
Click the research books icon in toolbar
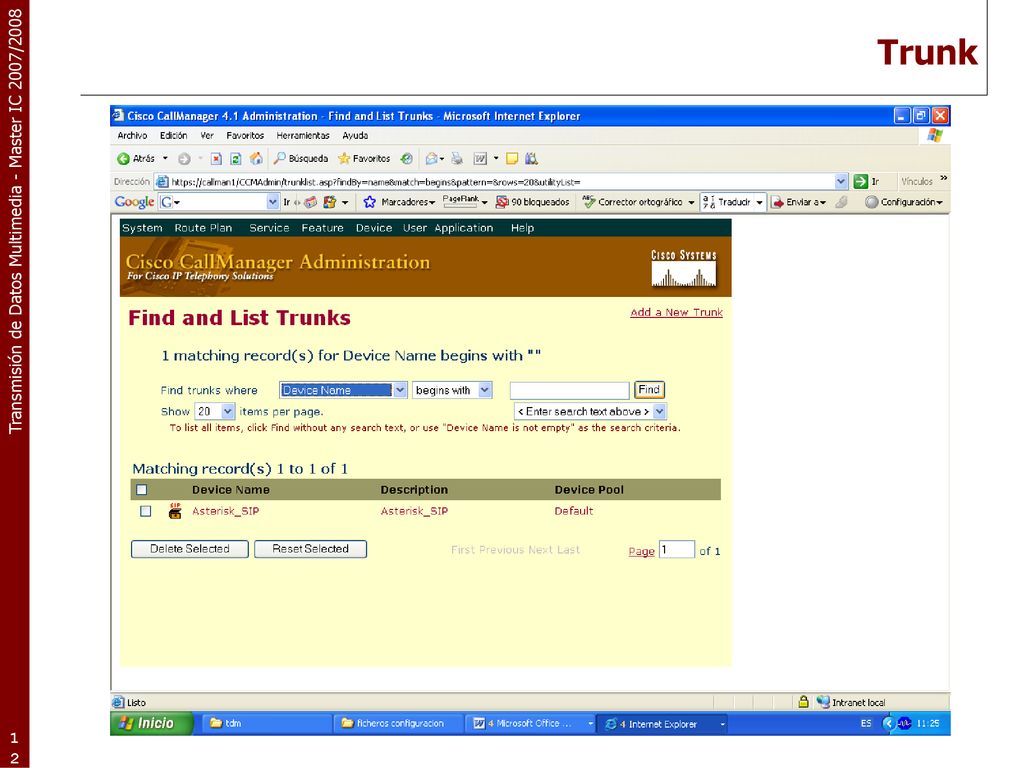532,159
